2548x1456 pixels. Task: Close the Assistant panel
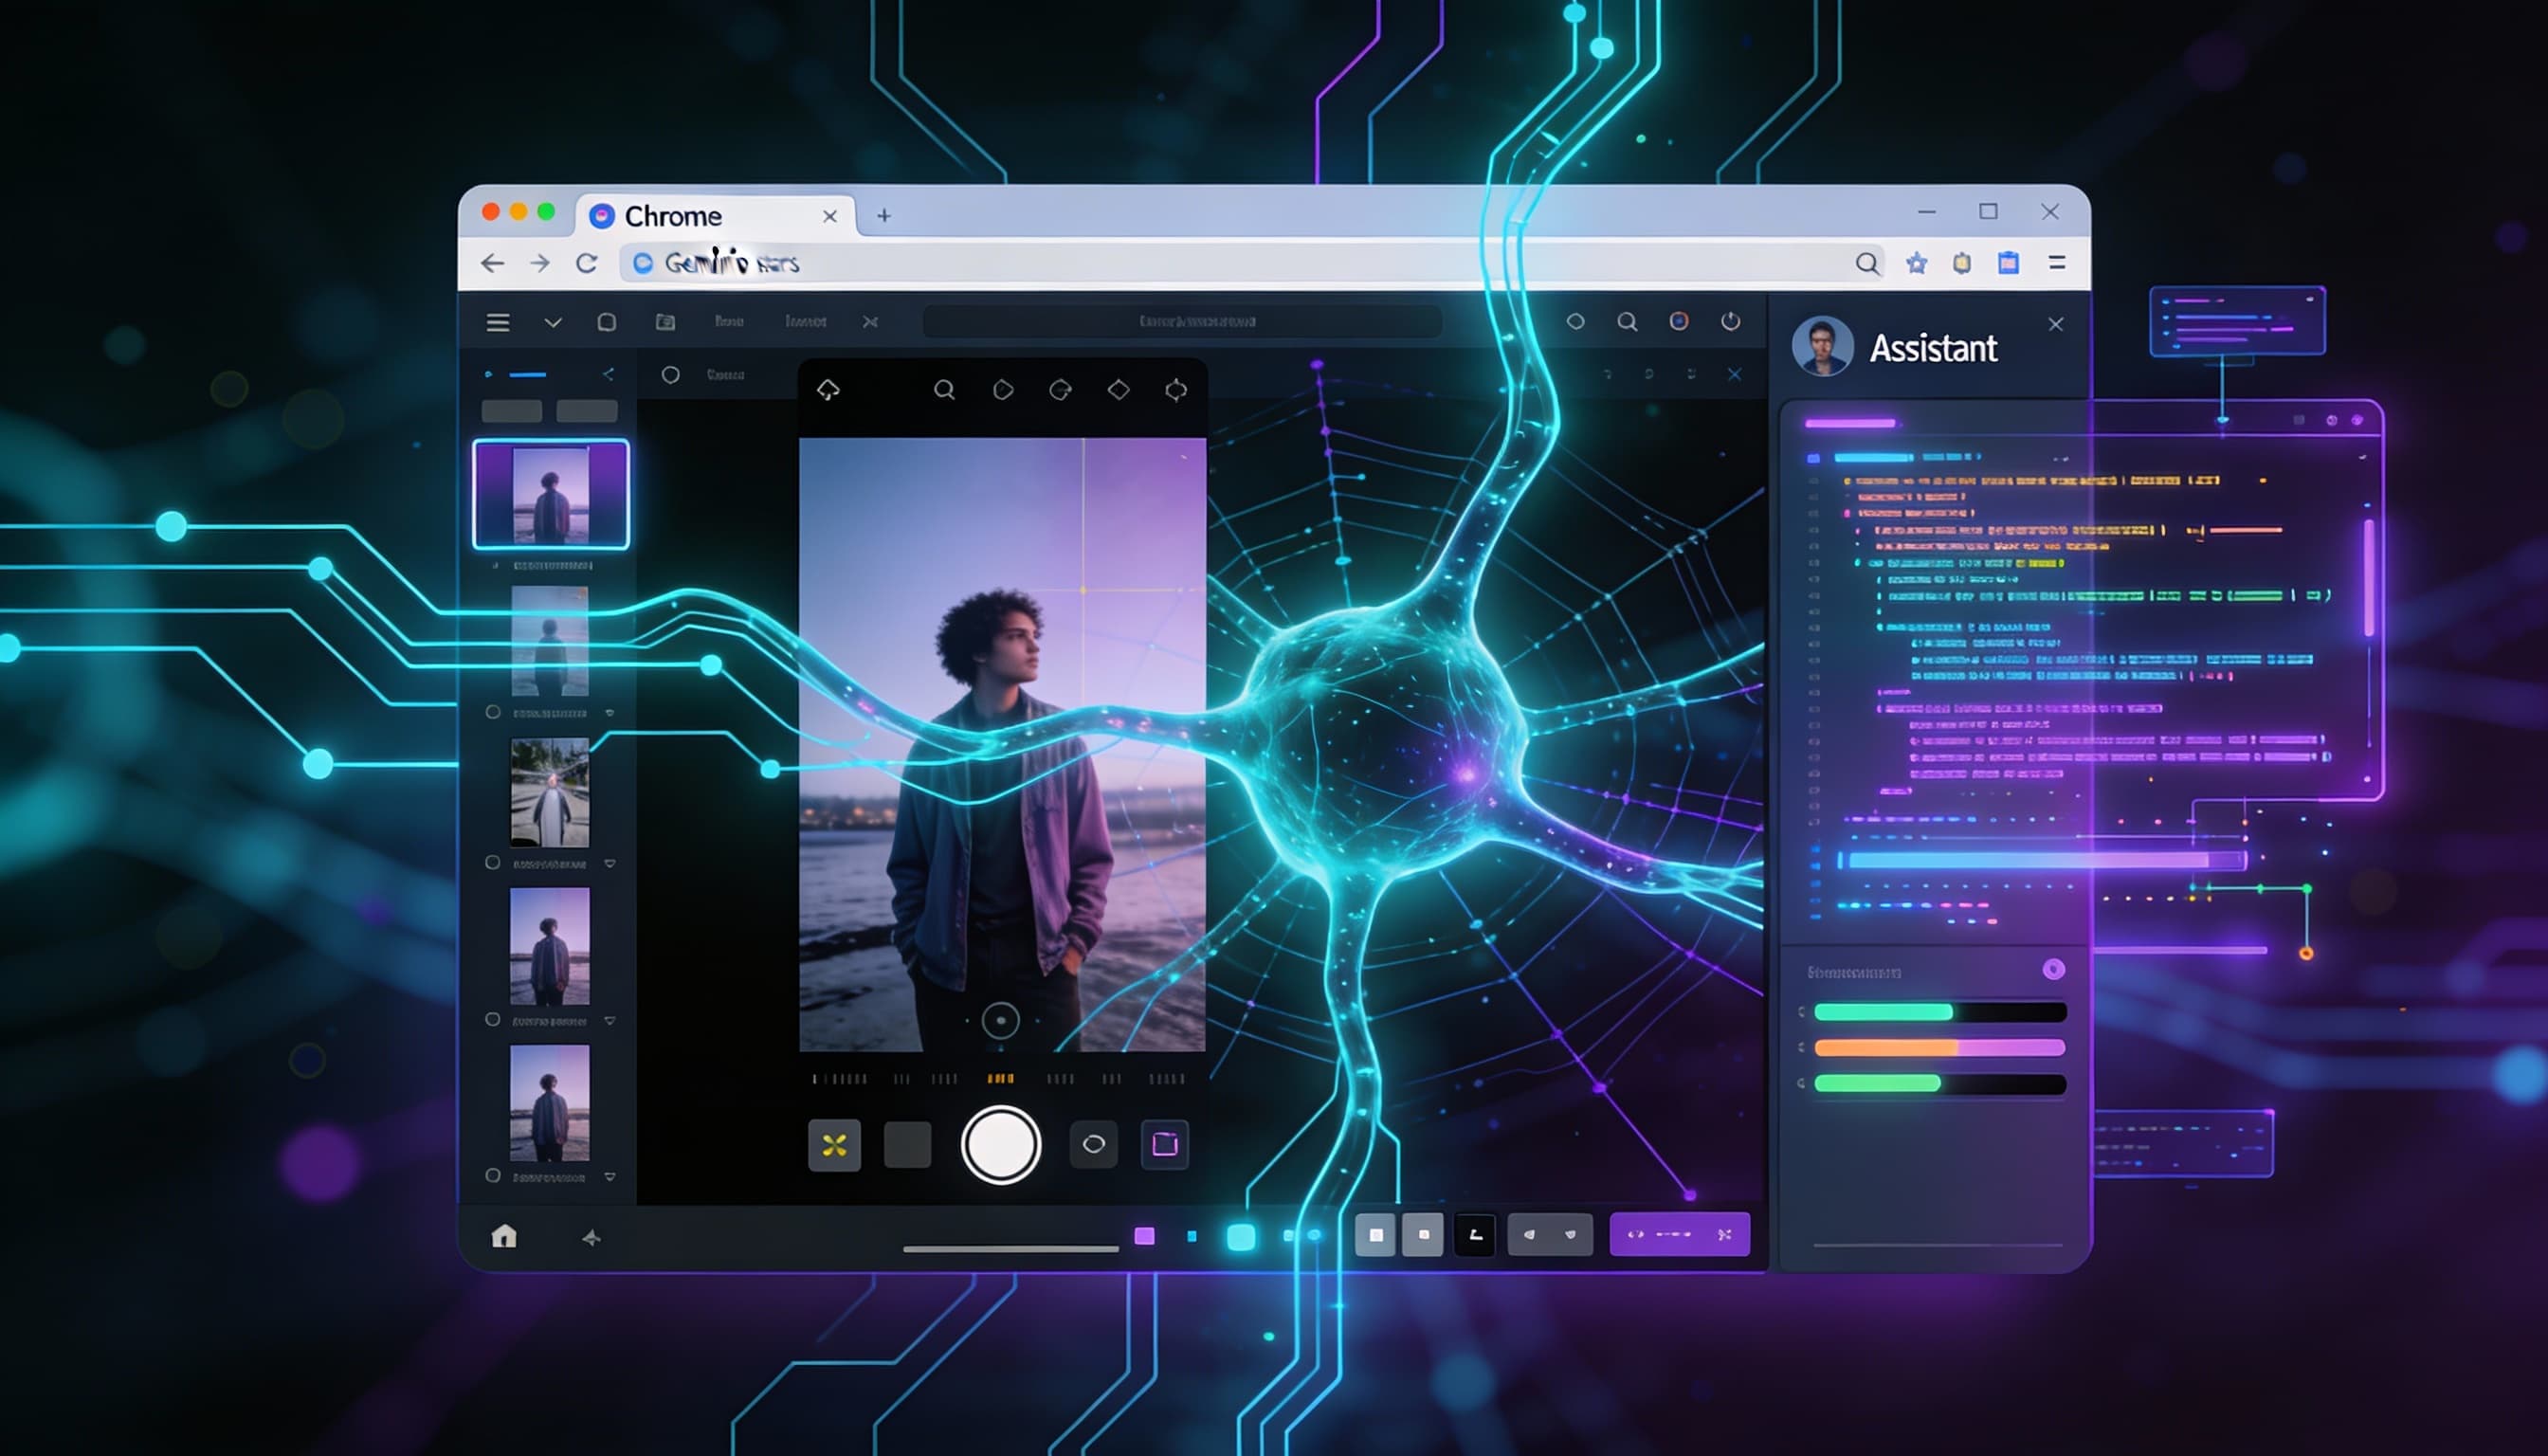(x=2055, y=324)
